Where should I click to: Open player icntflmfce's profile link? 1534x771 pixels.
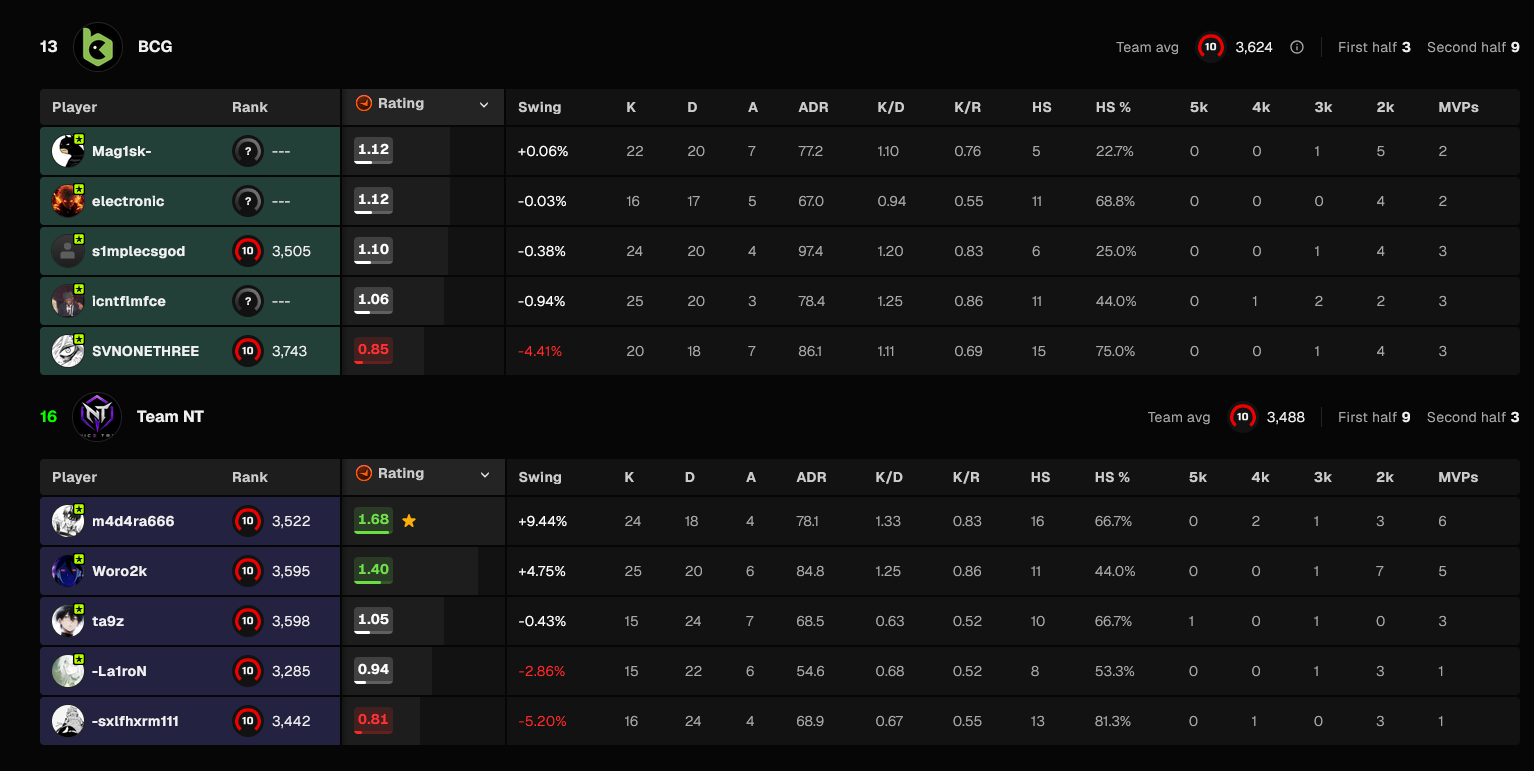pos(129,301)
